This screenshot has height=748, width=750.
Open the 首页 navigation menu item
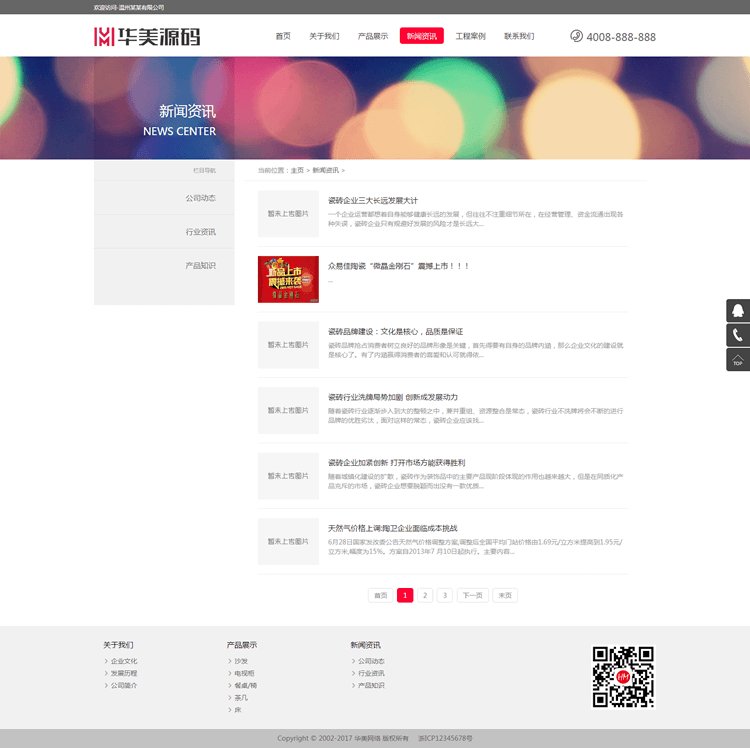coord(283,36)
